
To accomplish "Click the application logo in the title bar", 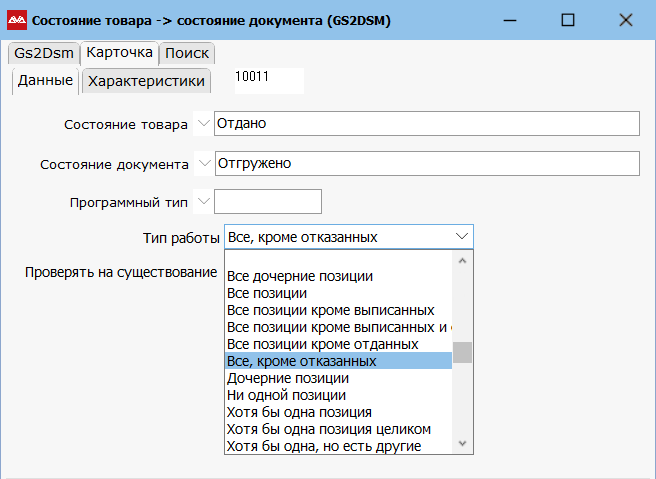I will (x=17, y=19).
